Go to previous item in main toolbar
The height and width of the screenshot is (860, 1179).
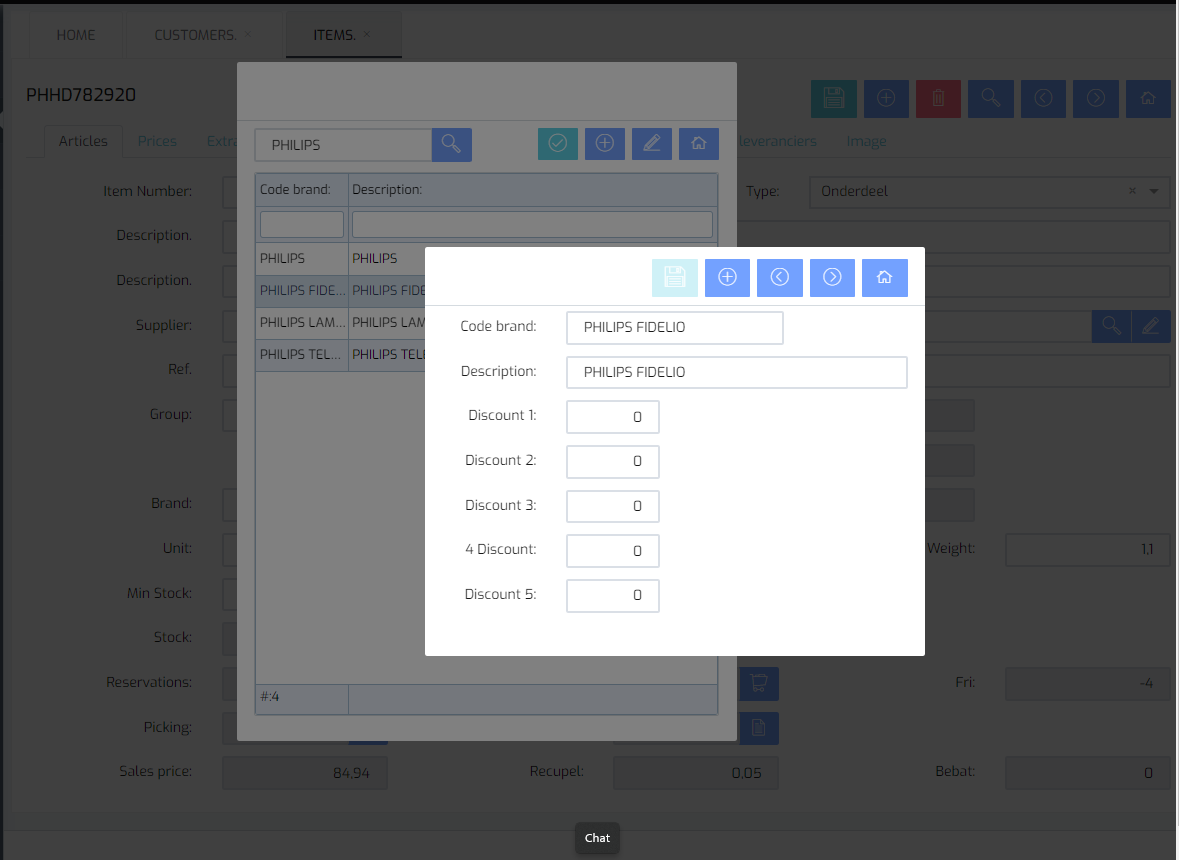1043,98
